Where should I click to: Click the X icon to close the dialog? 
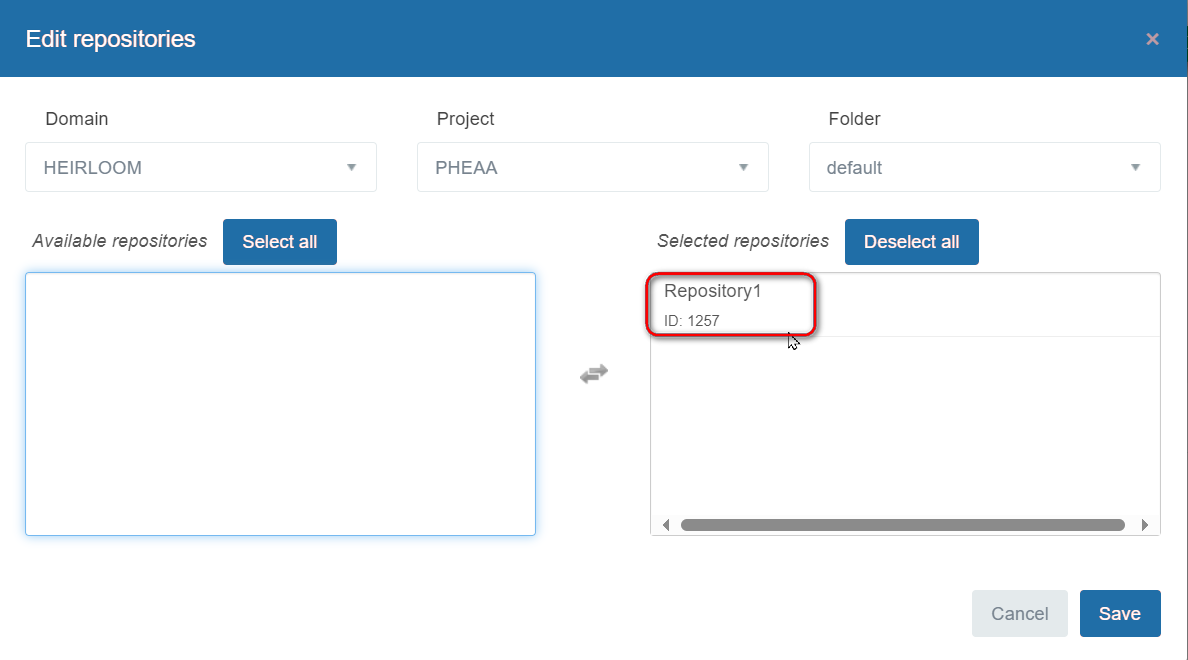point(1152,38)
